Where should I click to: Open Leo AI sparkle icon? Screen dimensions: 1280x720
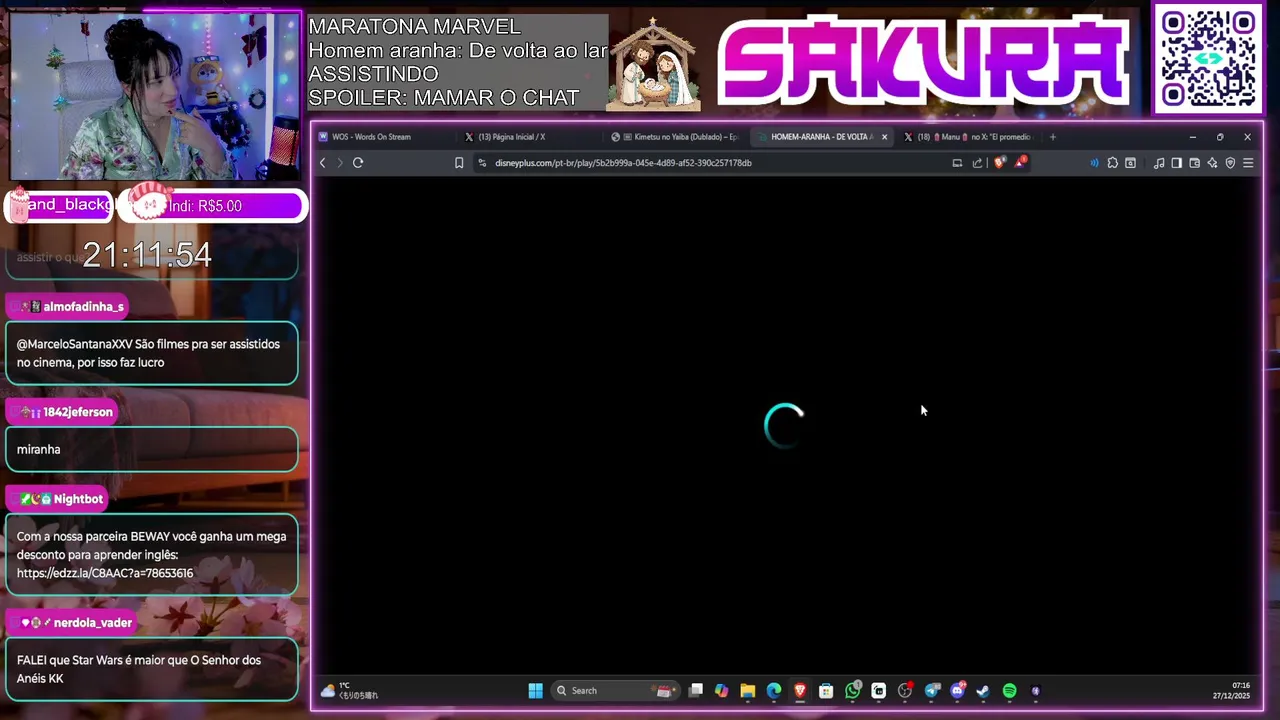[x=1212, y=163]
